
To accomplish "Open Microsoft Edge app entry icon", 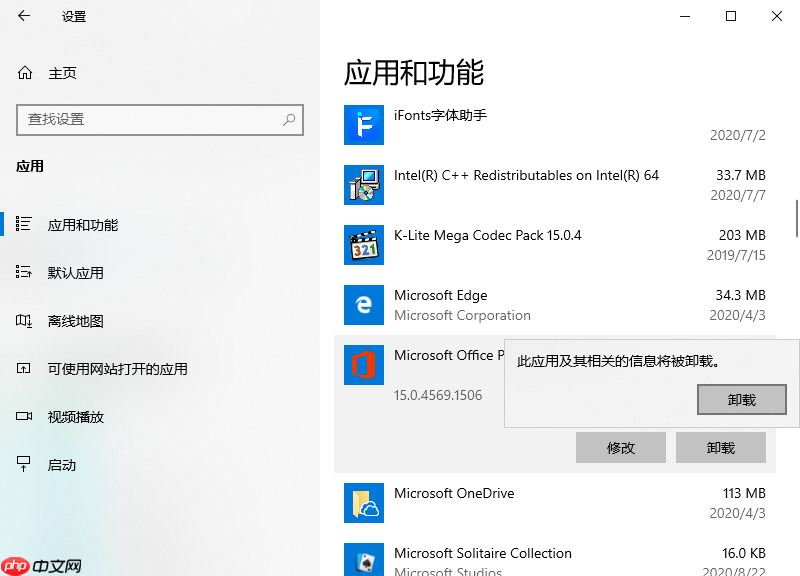I will click(x=363, y=305).
